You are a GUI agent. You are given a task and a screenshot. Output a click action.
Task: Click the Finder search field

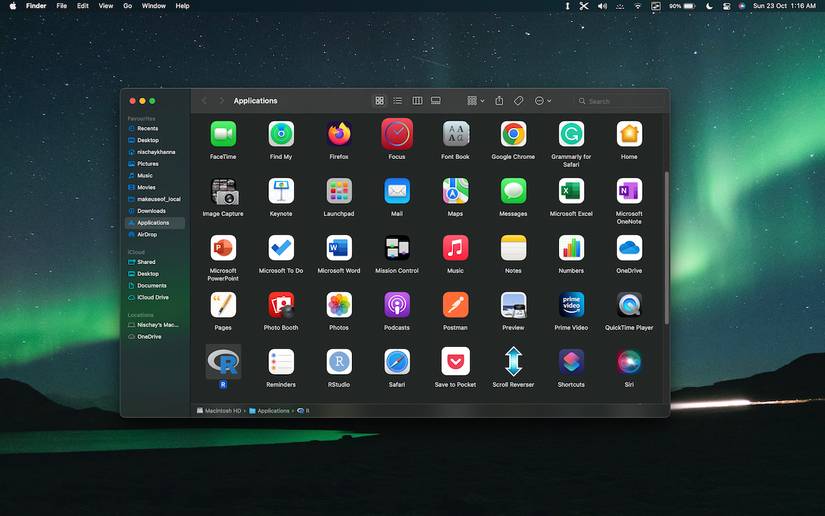(x=619, y=101)
